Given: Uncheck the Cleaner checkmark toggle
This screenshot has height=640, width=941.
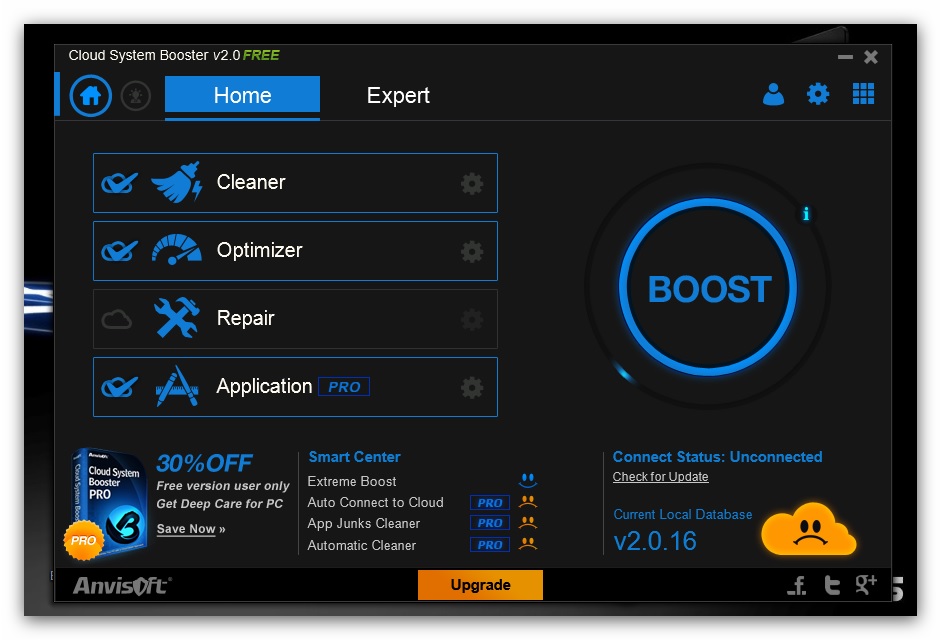Looking at the screenshot, I should (119, 183).
